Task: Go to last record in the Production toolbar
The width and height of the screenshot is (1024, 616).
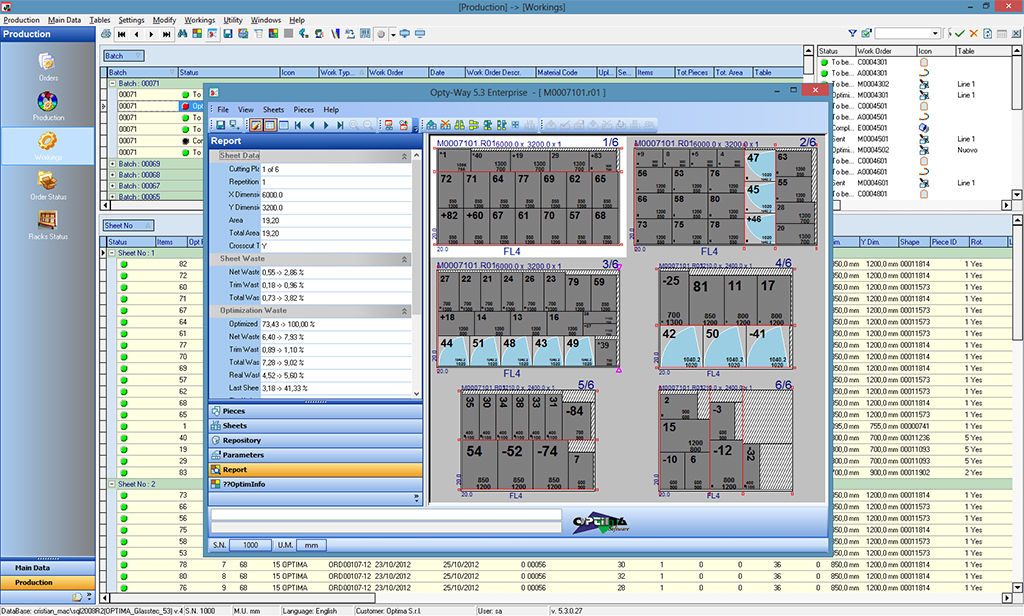Action: point(167,34)
